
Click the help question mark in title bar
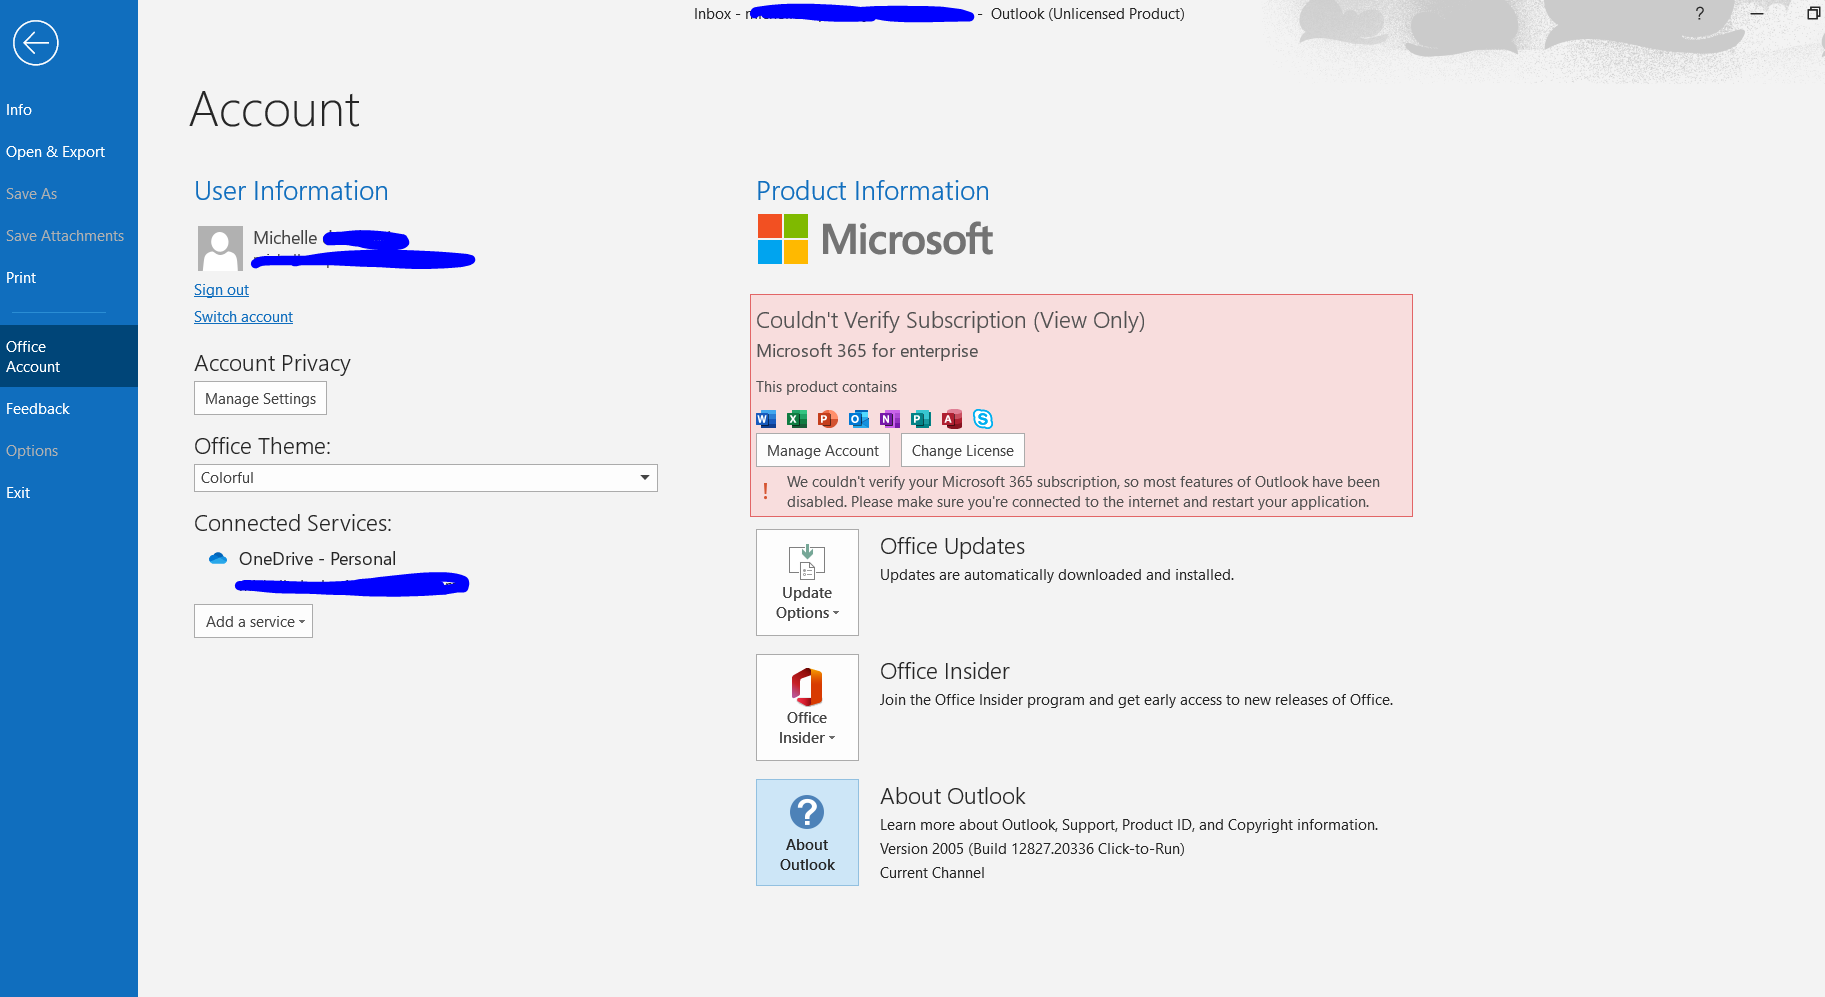(x=1699, y=13)
